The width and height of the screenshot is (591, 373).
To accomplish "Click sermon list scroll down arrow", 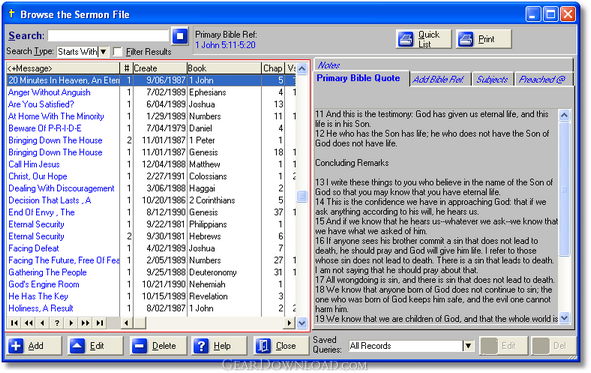I will click(x=302, y=323).
